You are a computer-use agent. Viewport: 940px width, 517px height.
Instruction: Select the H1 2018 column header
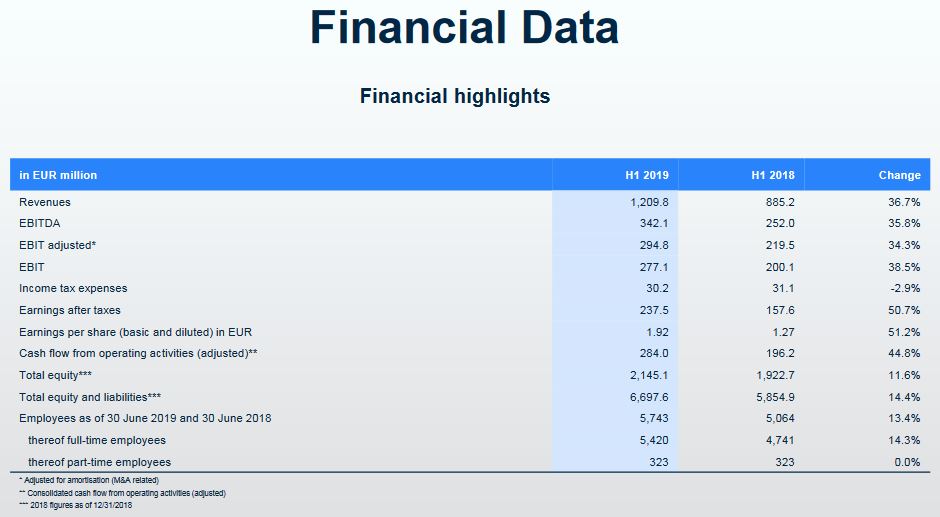[773, 175]
